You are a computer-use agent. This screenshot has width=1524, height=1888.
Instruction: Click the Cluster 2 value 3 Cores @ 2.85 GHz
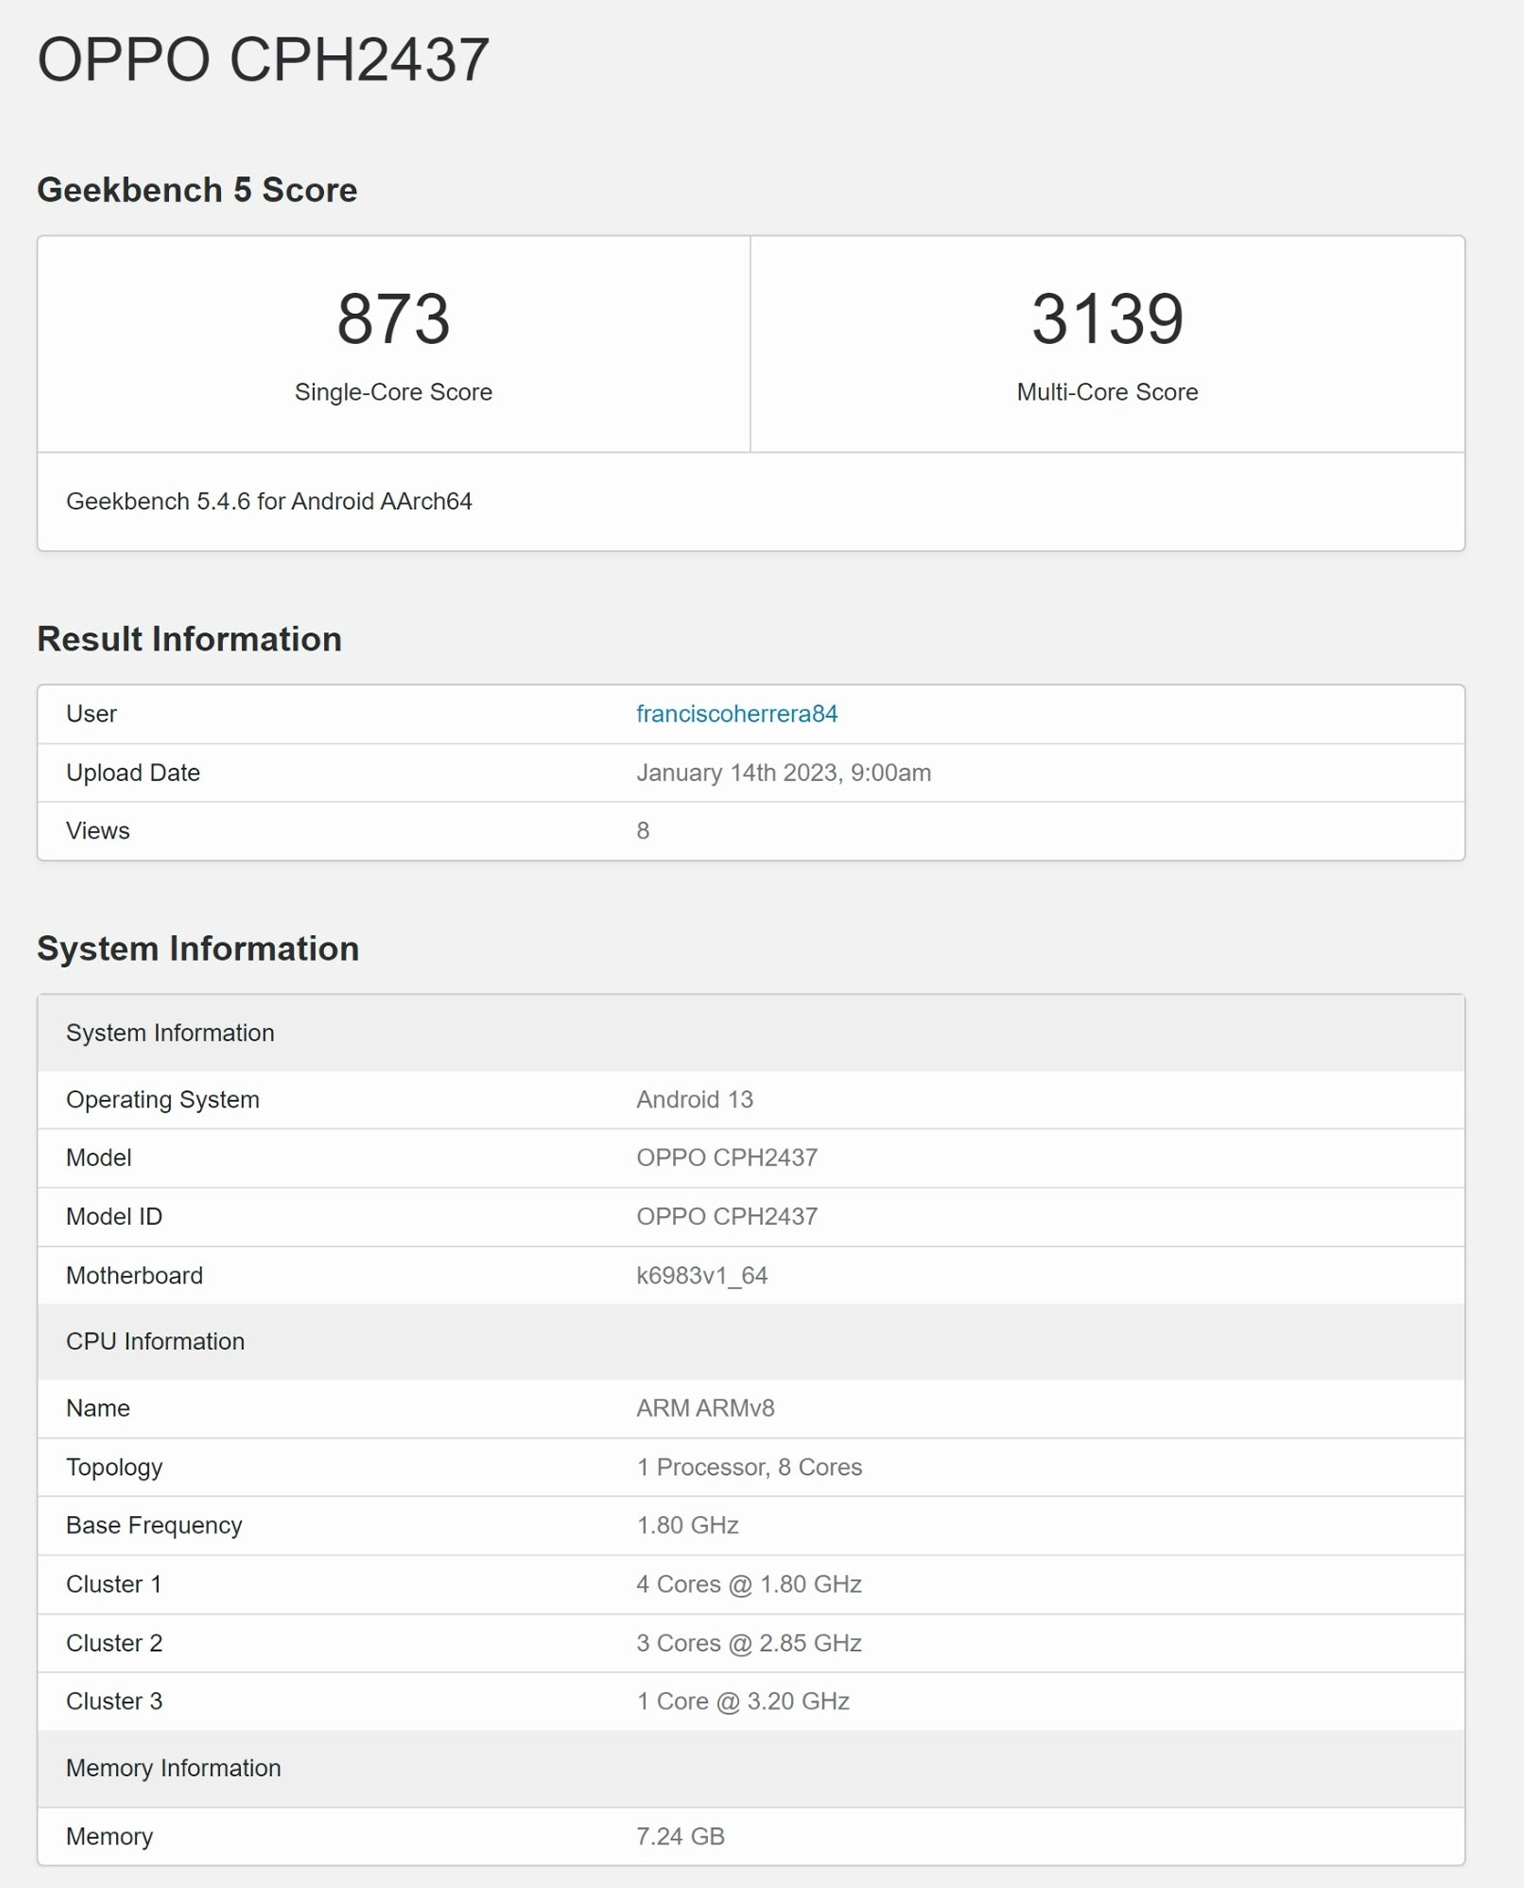coord(748,1643)
